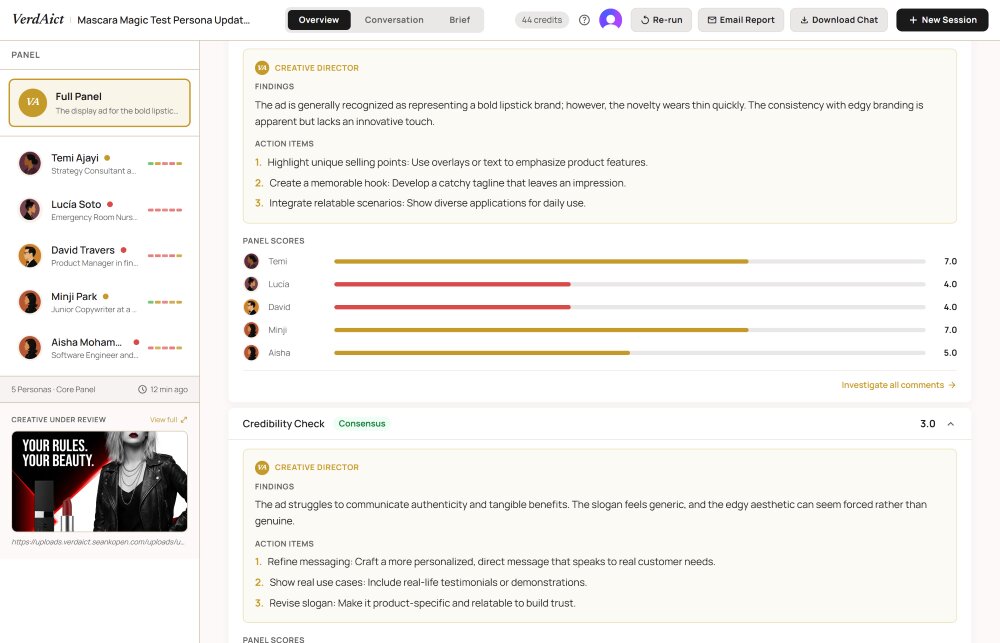Click View full creative link

click(168, 420)
